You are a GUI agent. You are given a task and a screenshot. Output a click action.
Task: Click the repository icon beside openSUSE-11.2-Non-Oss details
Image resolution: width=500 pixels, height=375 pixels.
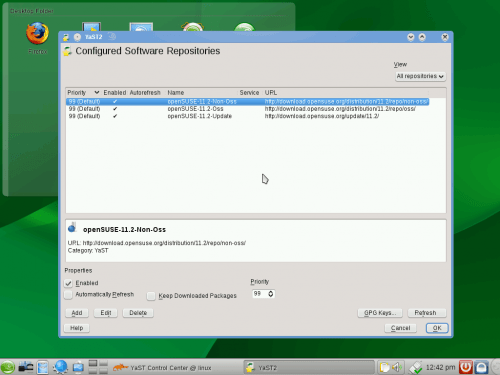[x=72, y=228]
